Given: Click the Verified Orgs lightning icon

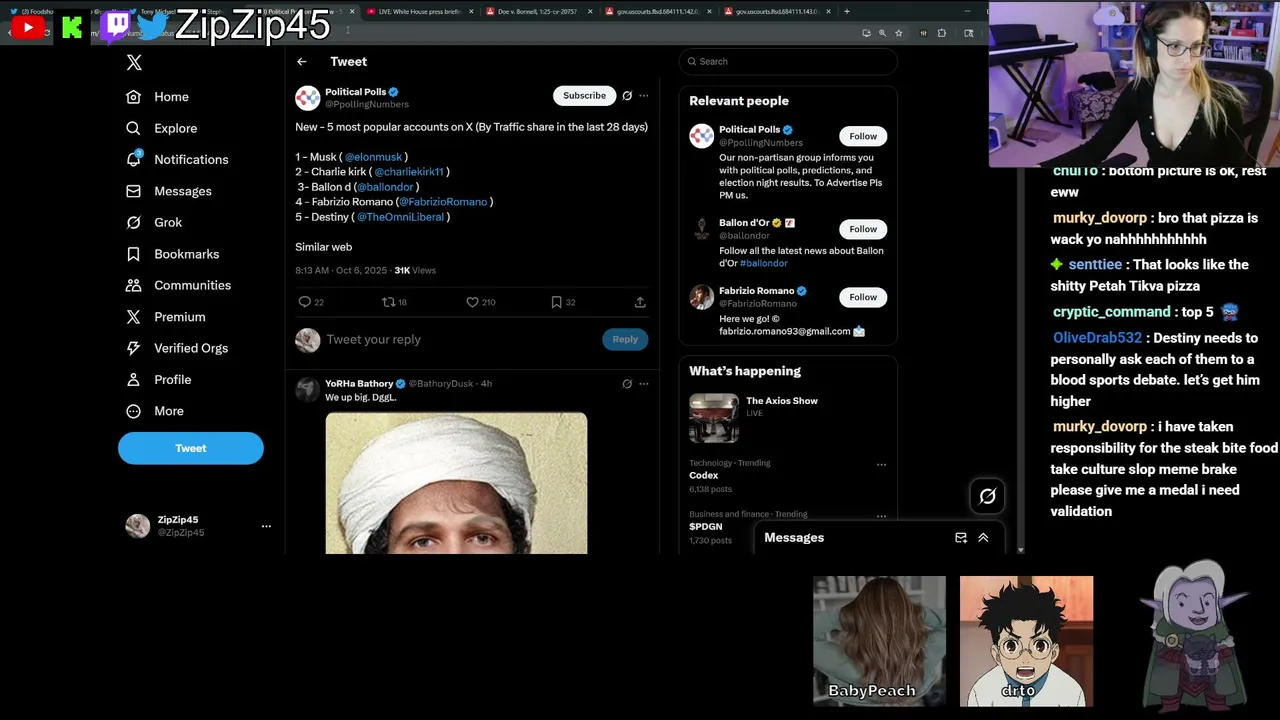Looking at the screenshot, I should tap(133, 348).
